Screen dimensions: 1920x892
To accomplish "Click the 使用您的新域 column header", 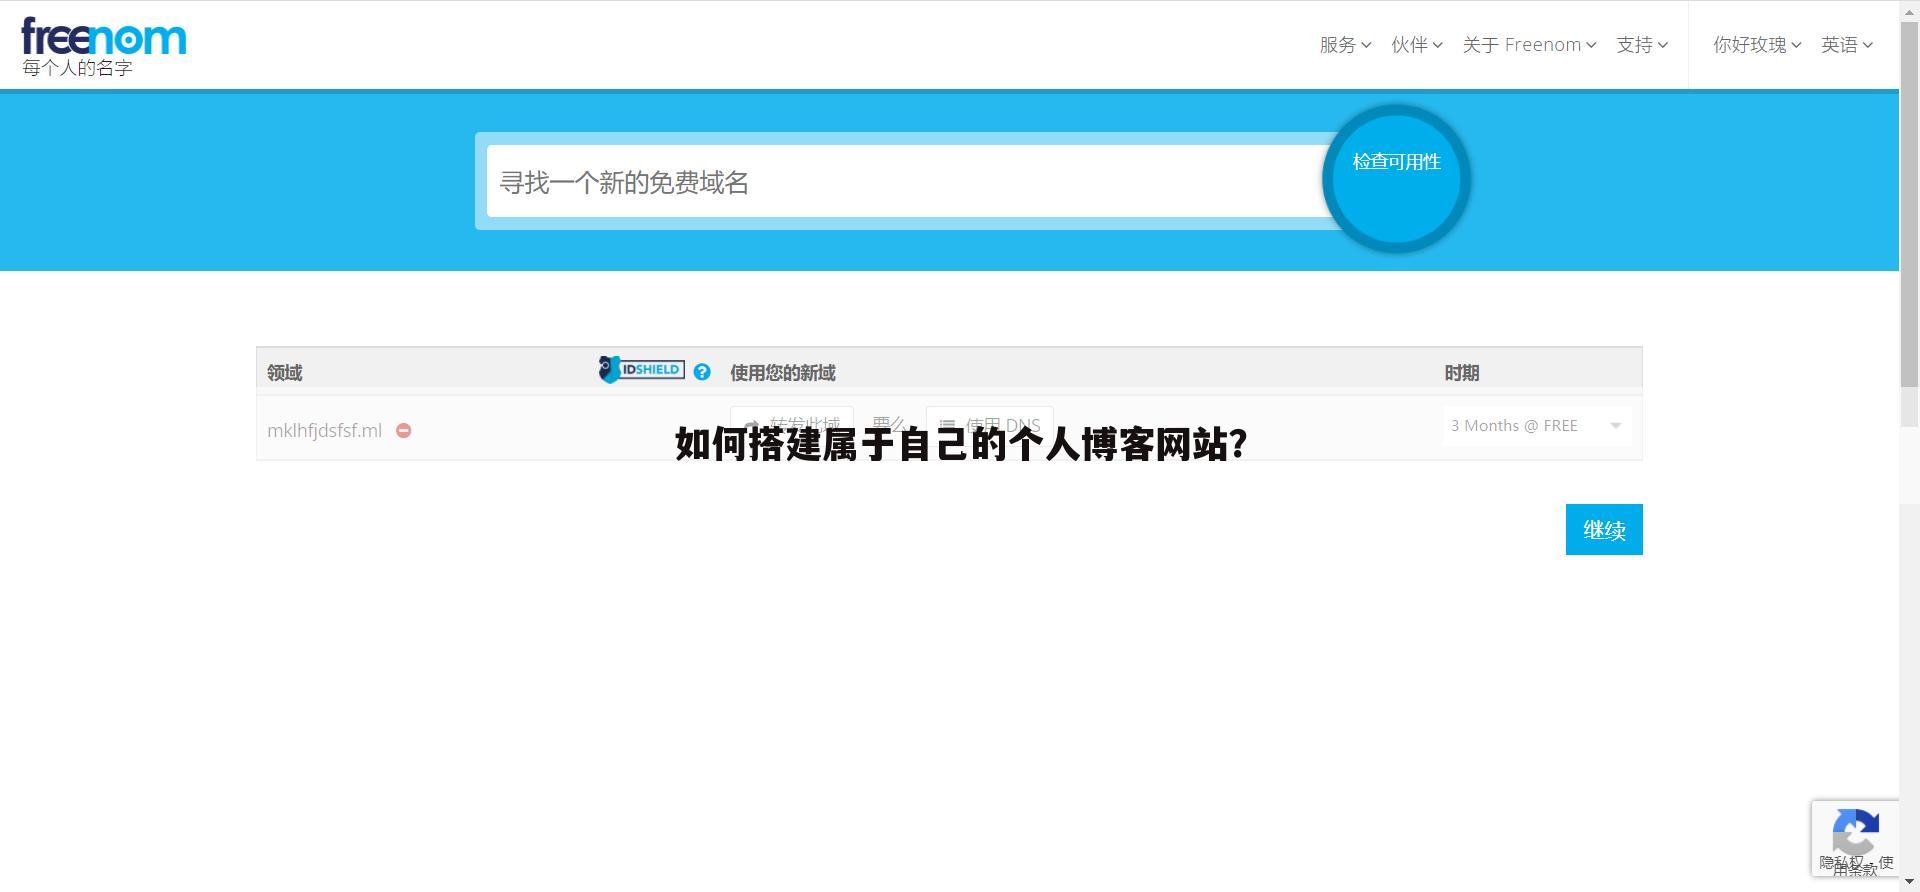I will [x=782, y=372].
